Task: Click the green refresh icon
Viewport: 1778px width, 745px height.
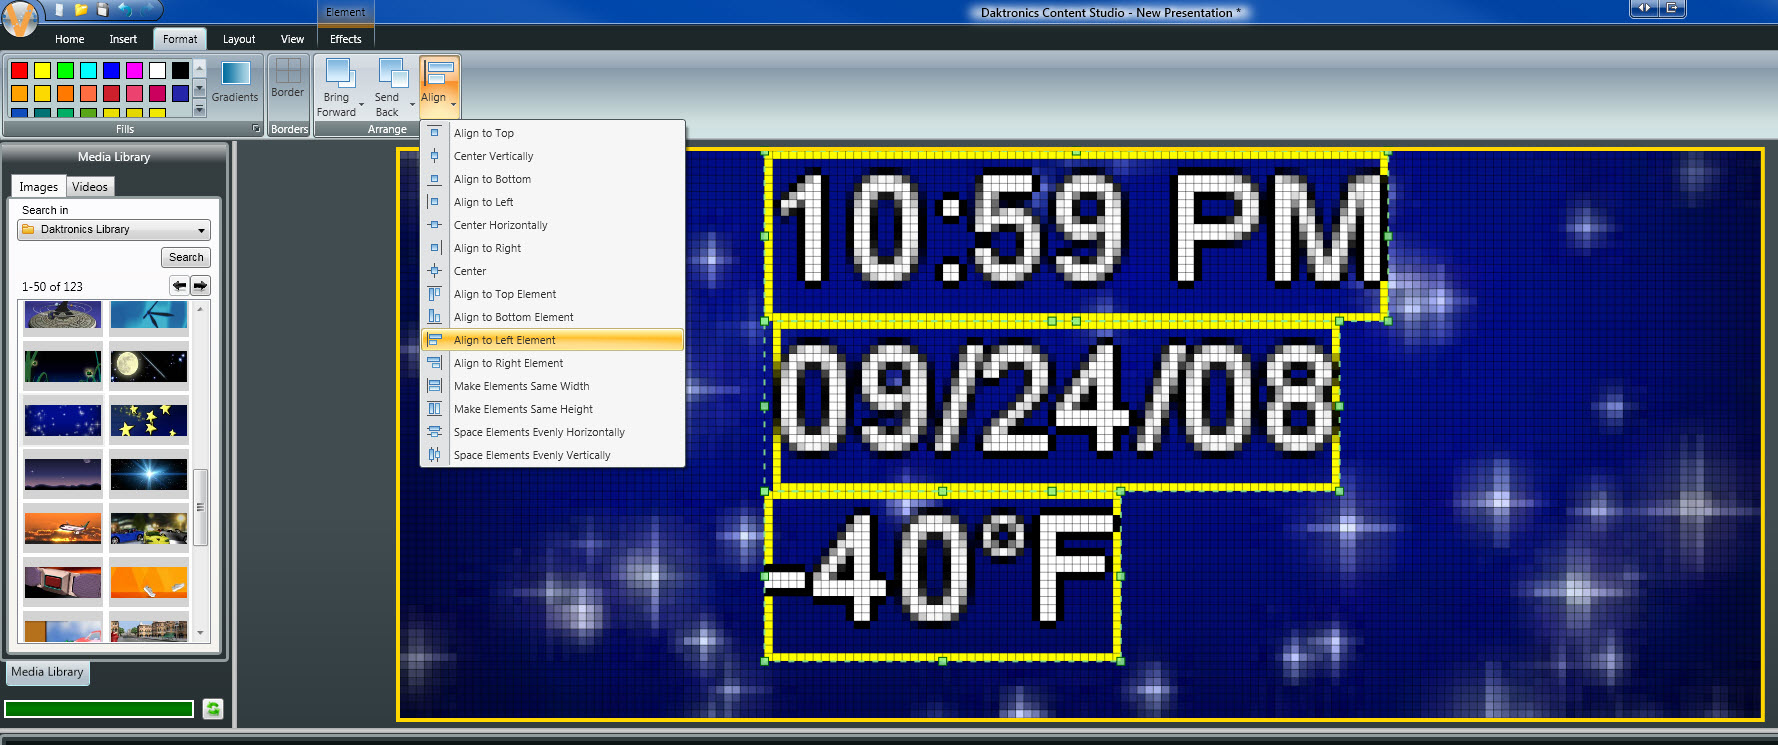Action: pyautogui.click(x=213, y=709)
